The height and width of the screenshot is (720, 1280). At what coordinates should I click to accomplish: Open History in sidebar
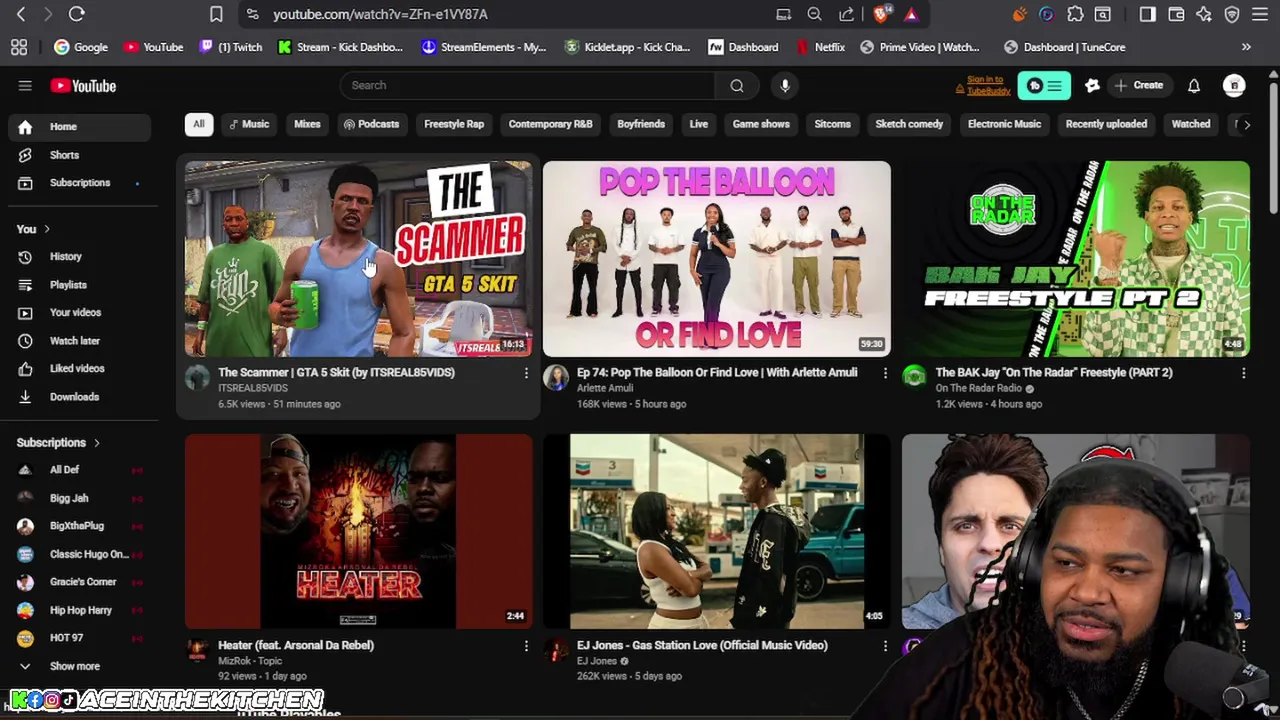point(80,257)
